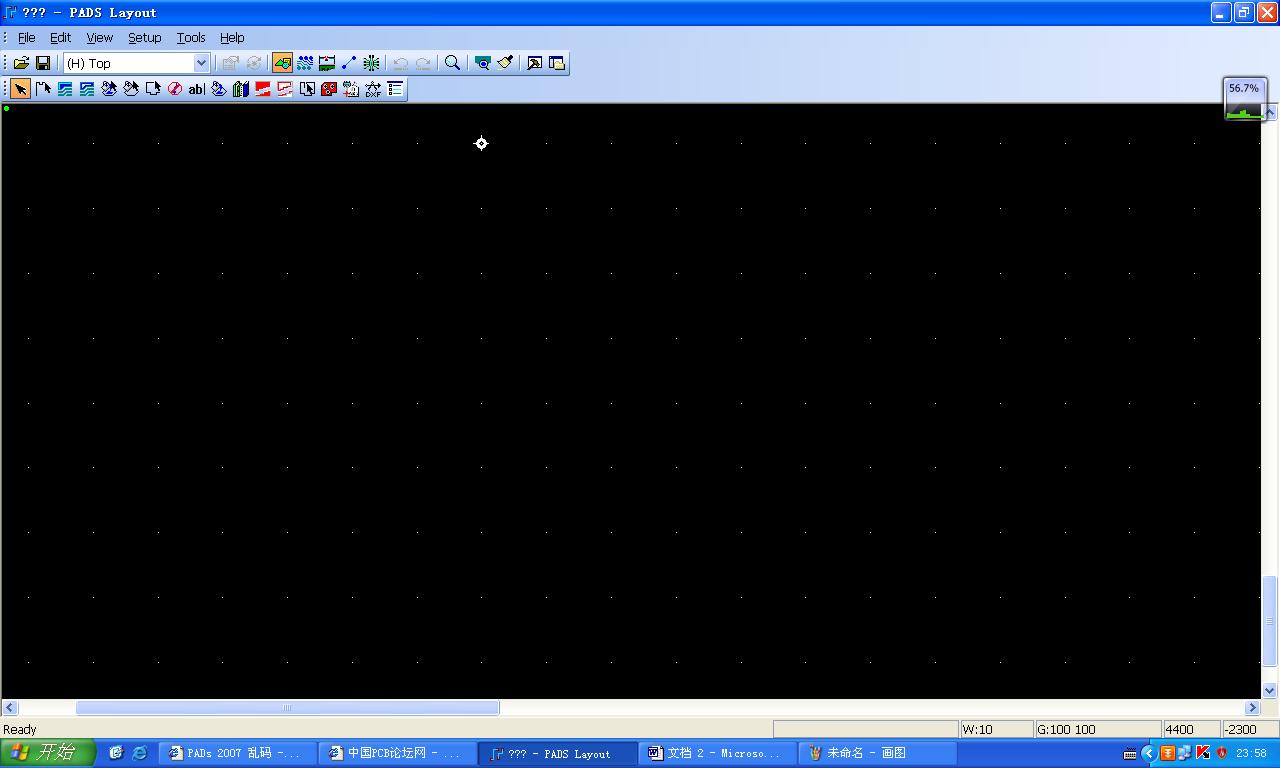Open the View menu
The width and height of the screenshot is (1280, 768).
coord(100,37)
